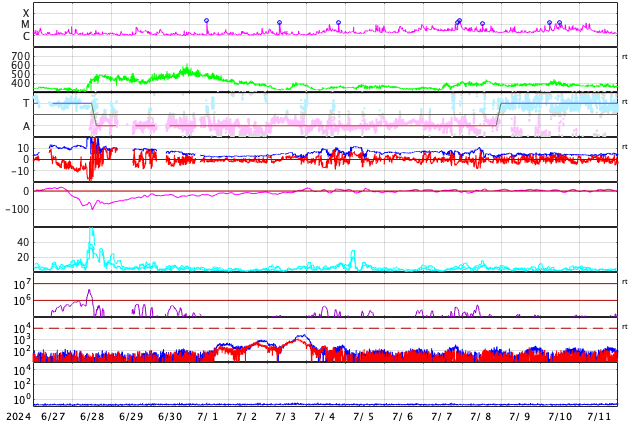
Task: Click the 2024 year label
Action: (x=18, y=416)
